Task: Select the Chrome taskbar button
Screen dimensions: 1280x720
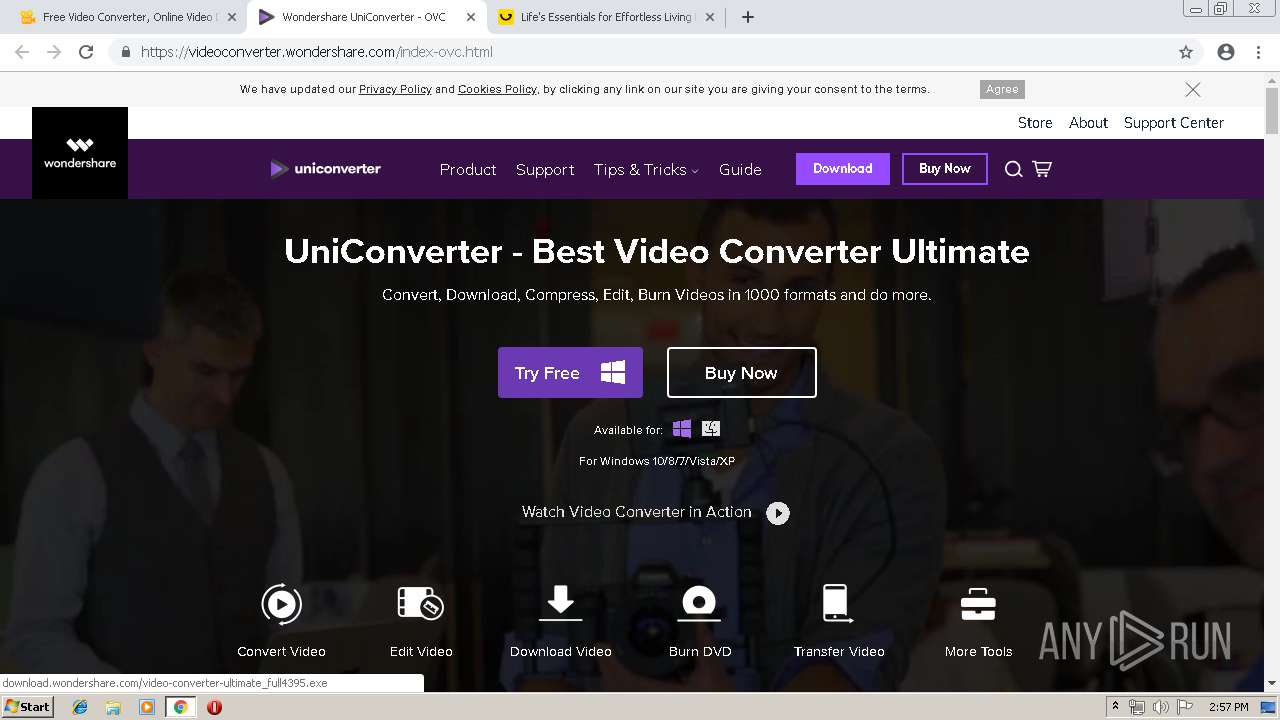Action: tap(180, 707)
